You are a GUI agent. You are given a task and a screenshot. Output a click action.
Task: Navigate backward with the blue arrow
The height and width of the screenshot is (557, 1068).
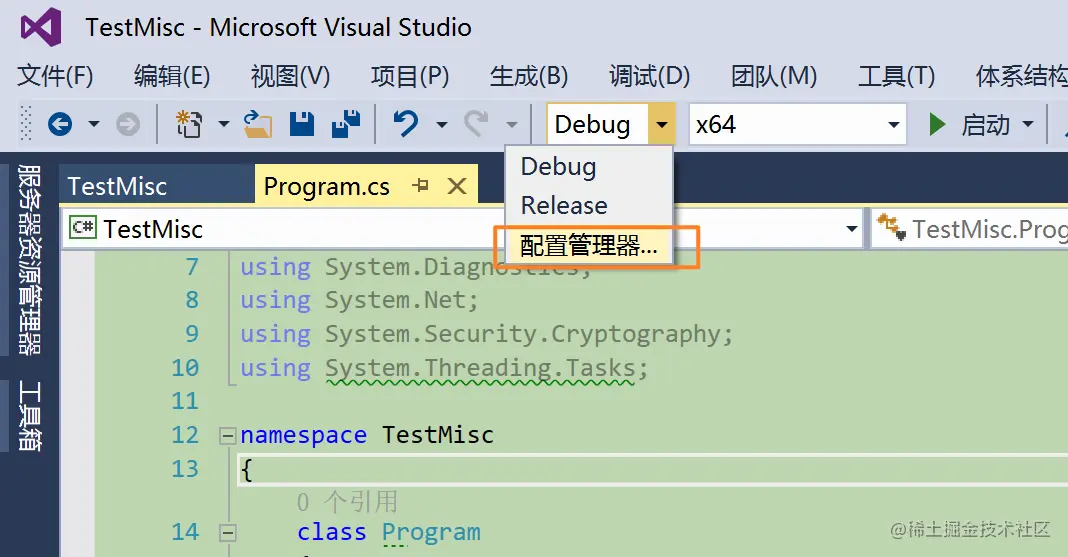60,125
